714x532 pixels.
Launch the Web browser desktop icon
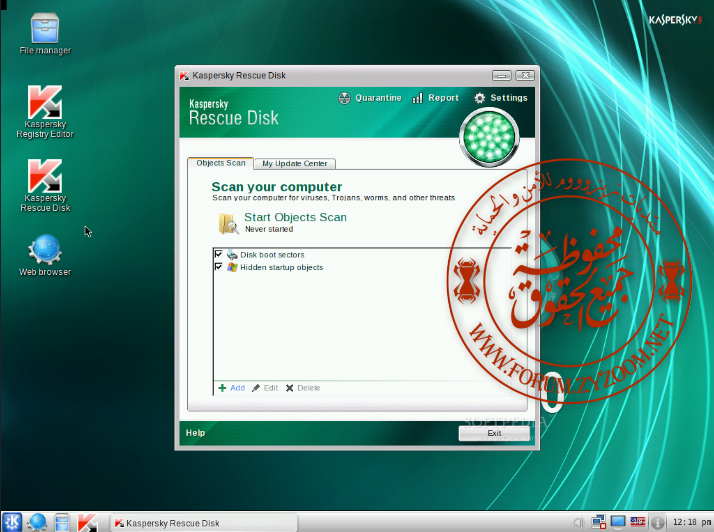pos(45,255)
